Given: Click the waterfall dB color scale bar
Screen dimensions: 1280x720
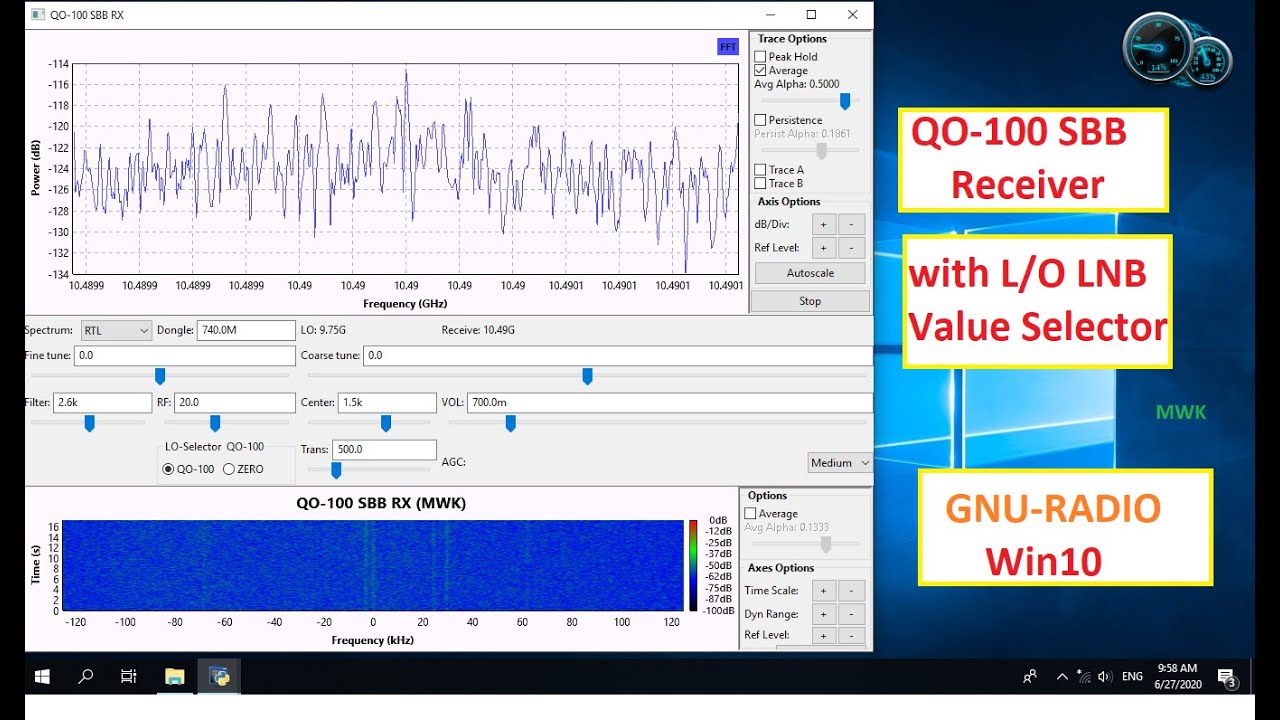Looking at the screenshot, I should tap(693, 565).
